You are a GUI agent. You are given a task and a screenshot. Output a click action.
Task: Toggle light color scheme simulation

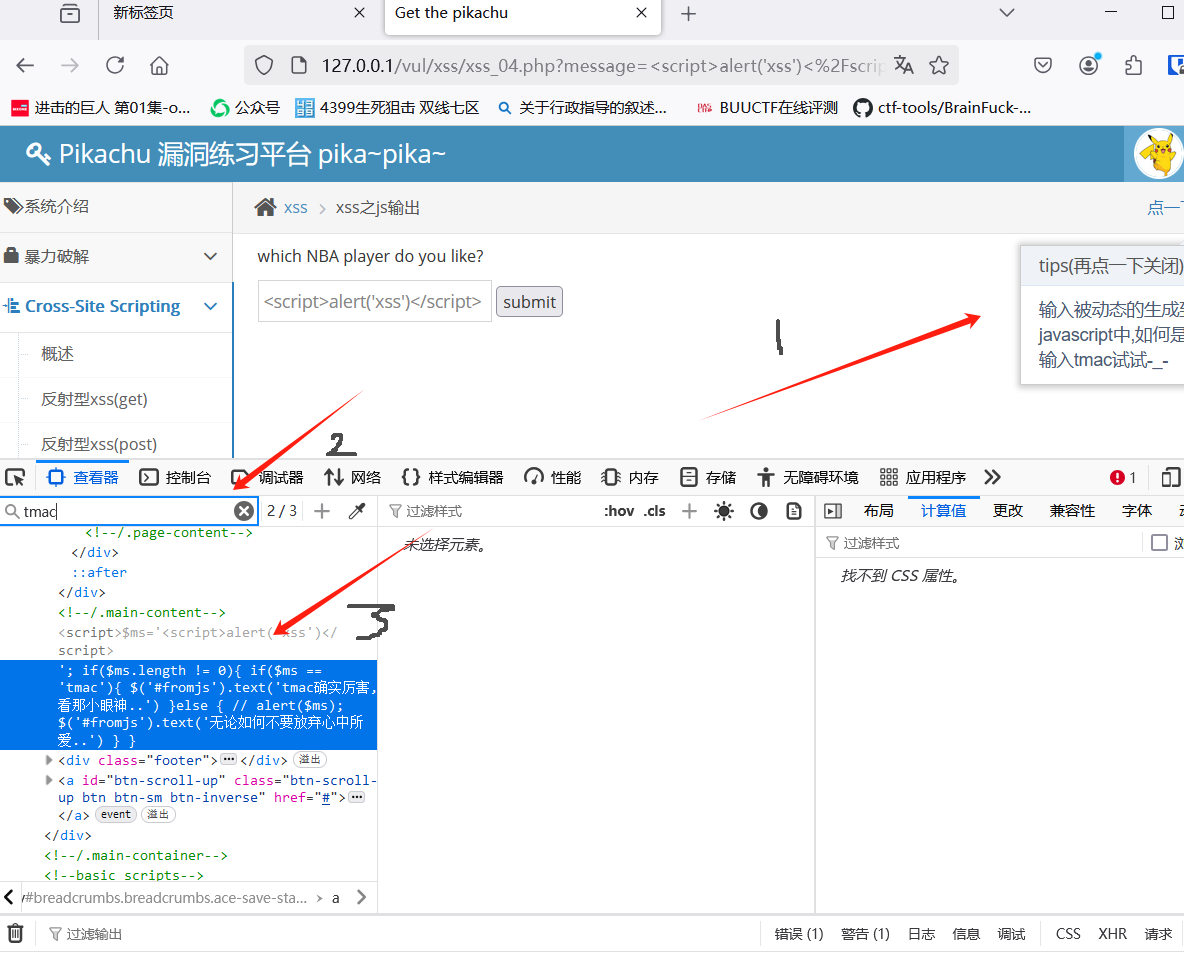tap(723, 511)
